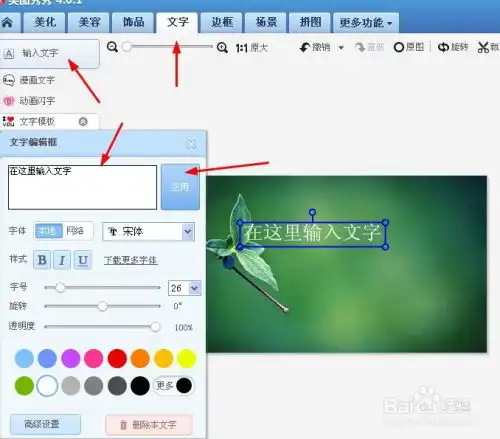Click the 输入文字 button
Image resolution: width=500 pixels, height=439 pixels.
coord(49,53)
